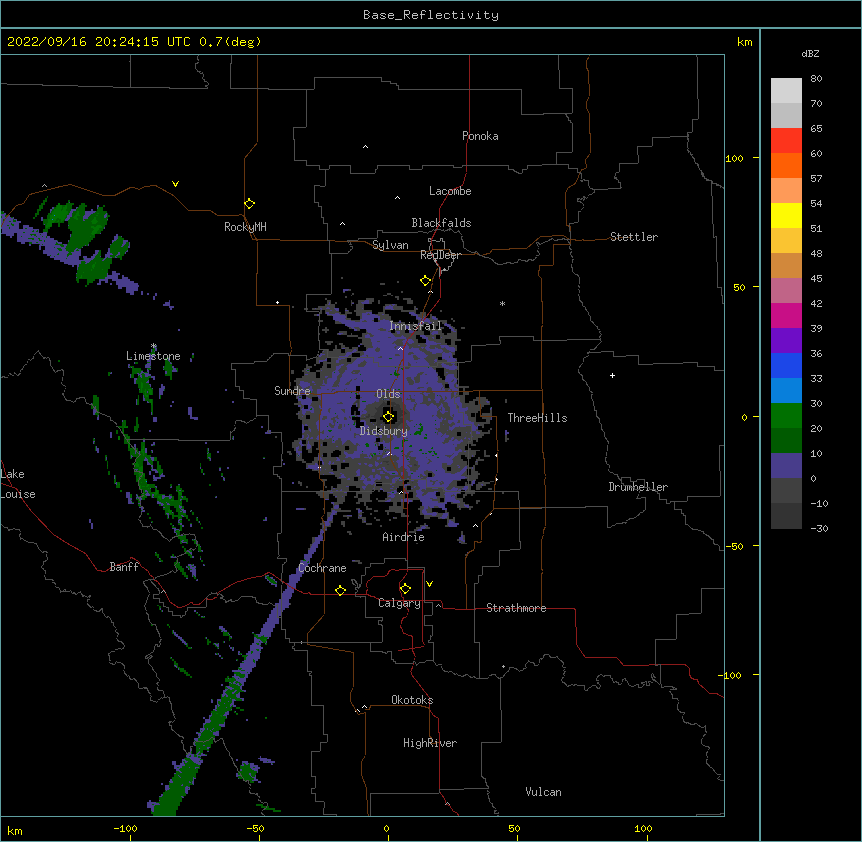Pick the purple 39 dBZ legend swatch

[x=786, y=341]
